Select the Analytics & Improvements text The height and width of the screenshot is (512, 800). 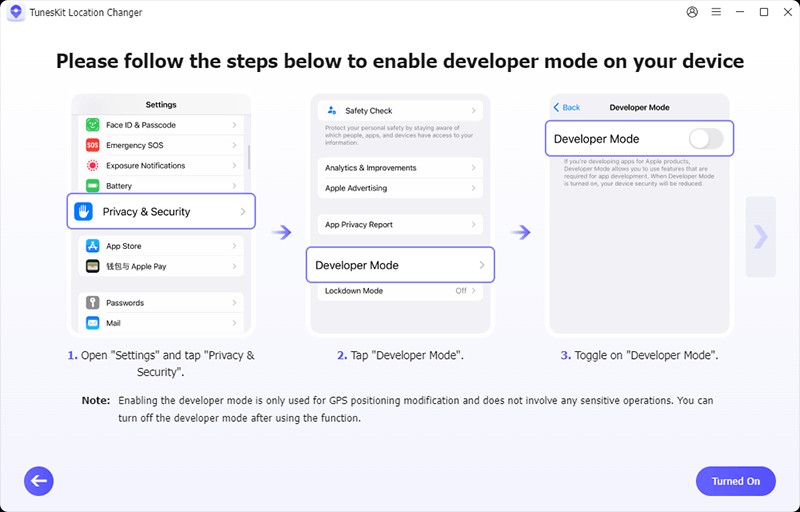(x=370, y=168)
